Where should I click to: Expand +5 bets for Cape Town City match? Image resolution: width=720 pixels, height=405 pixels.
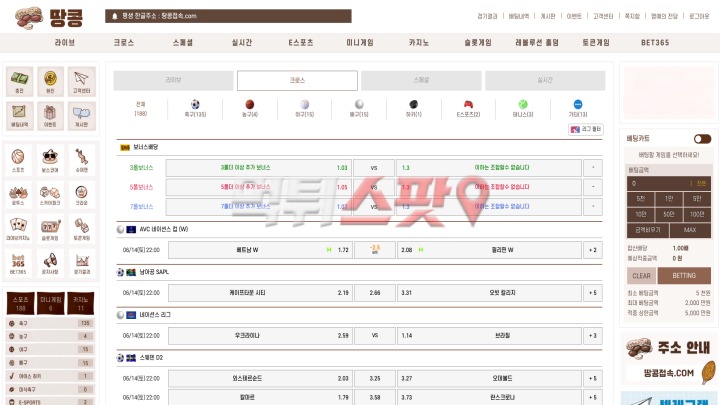coord(593,293)
